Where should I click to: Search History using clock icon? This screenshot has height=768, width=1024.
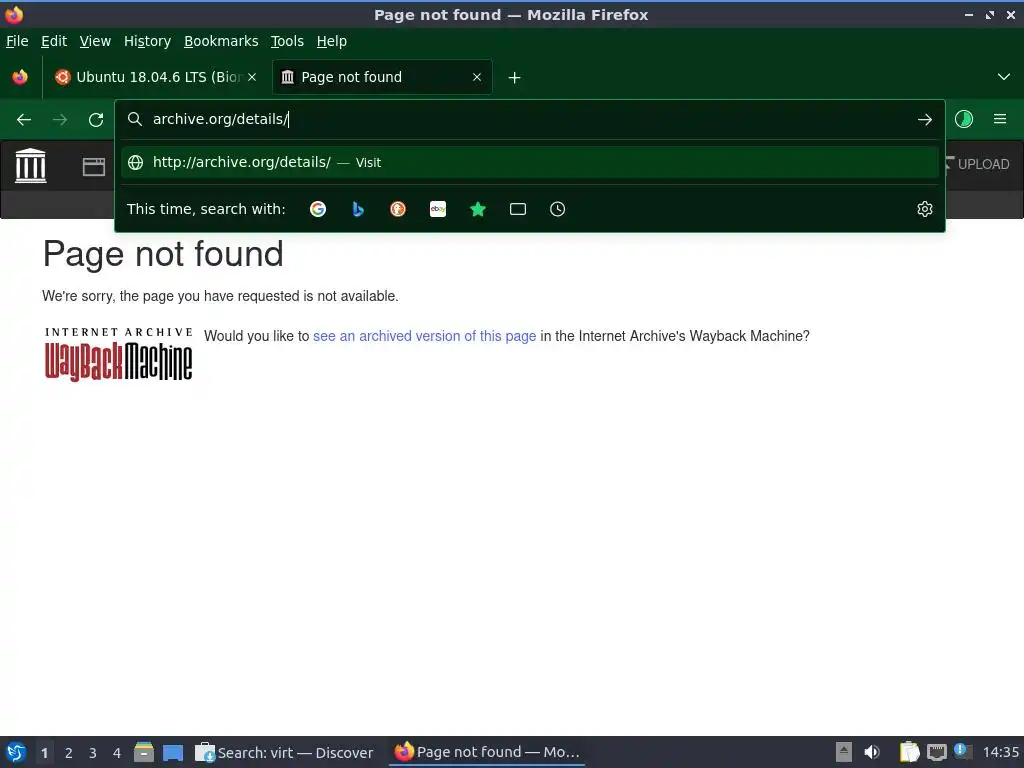click(558, 209)
